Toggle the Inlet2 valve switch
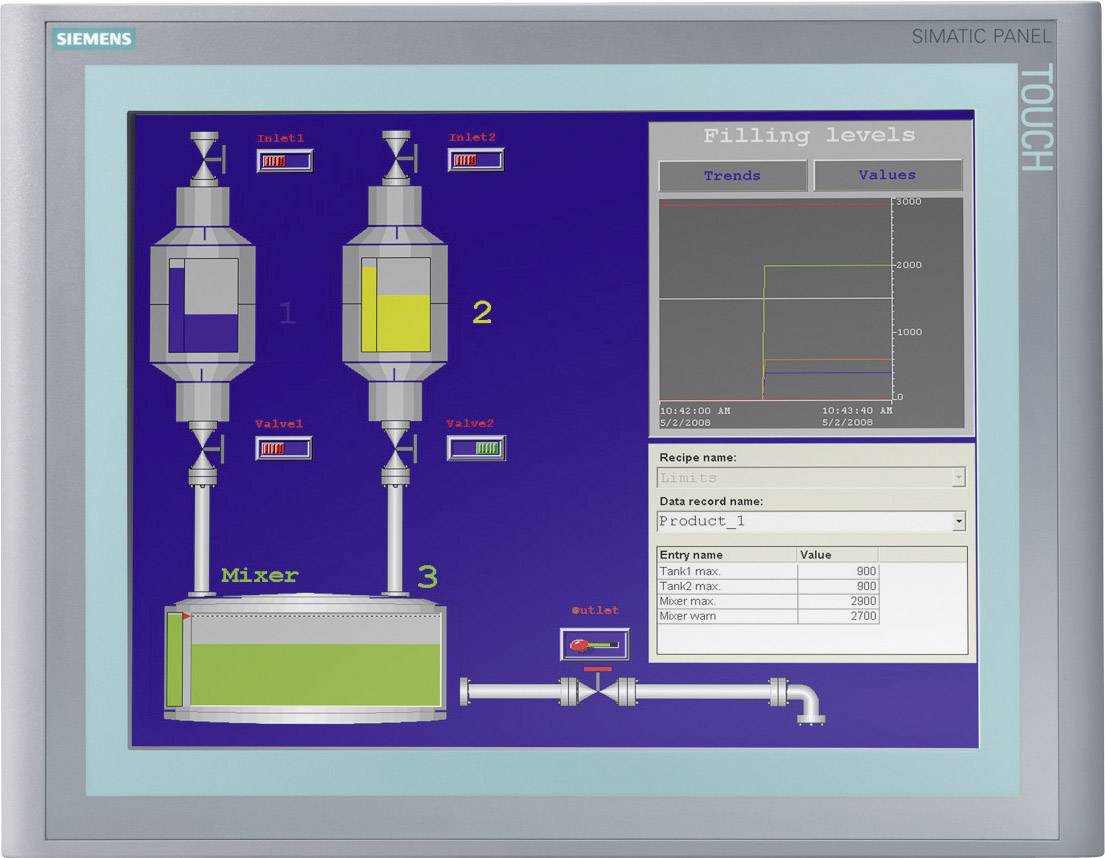Viewport: 1105px width, 858px height. (477, 159)
